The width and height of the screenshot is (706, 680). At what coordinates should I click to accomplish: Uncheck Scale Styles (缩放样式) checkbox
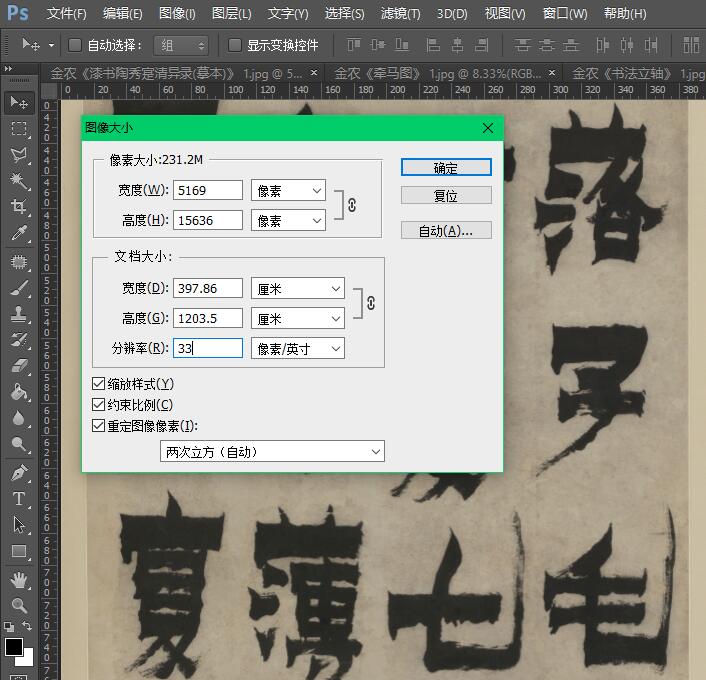point(98,384)
